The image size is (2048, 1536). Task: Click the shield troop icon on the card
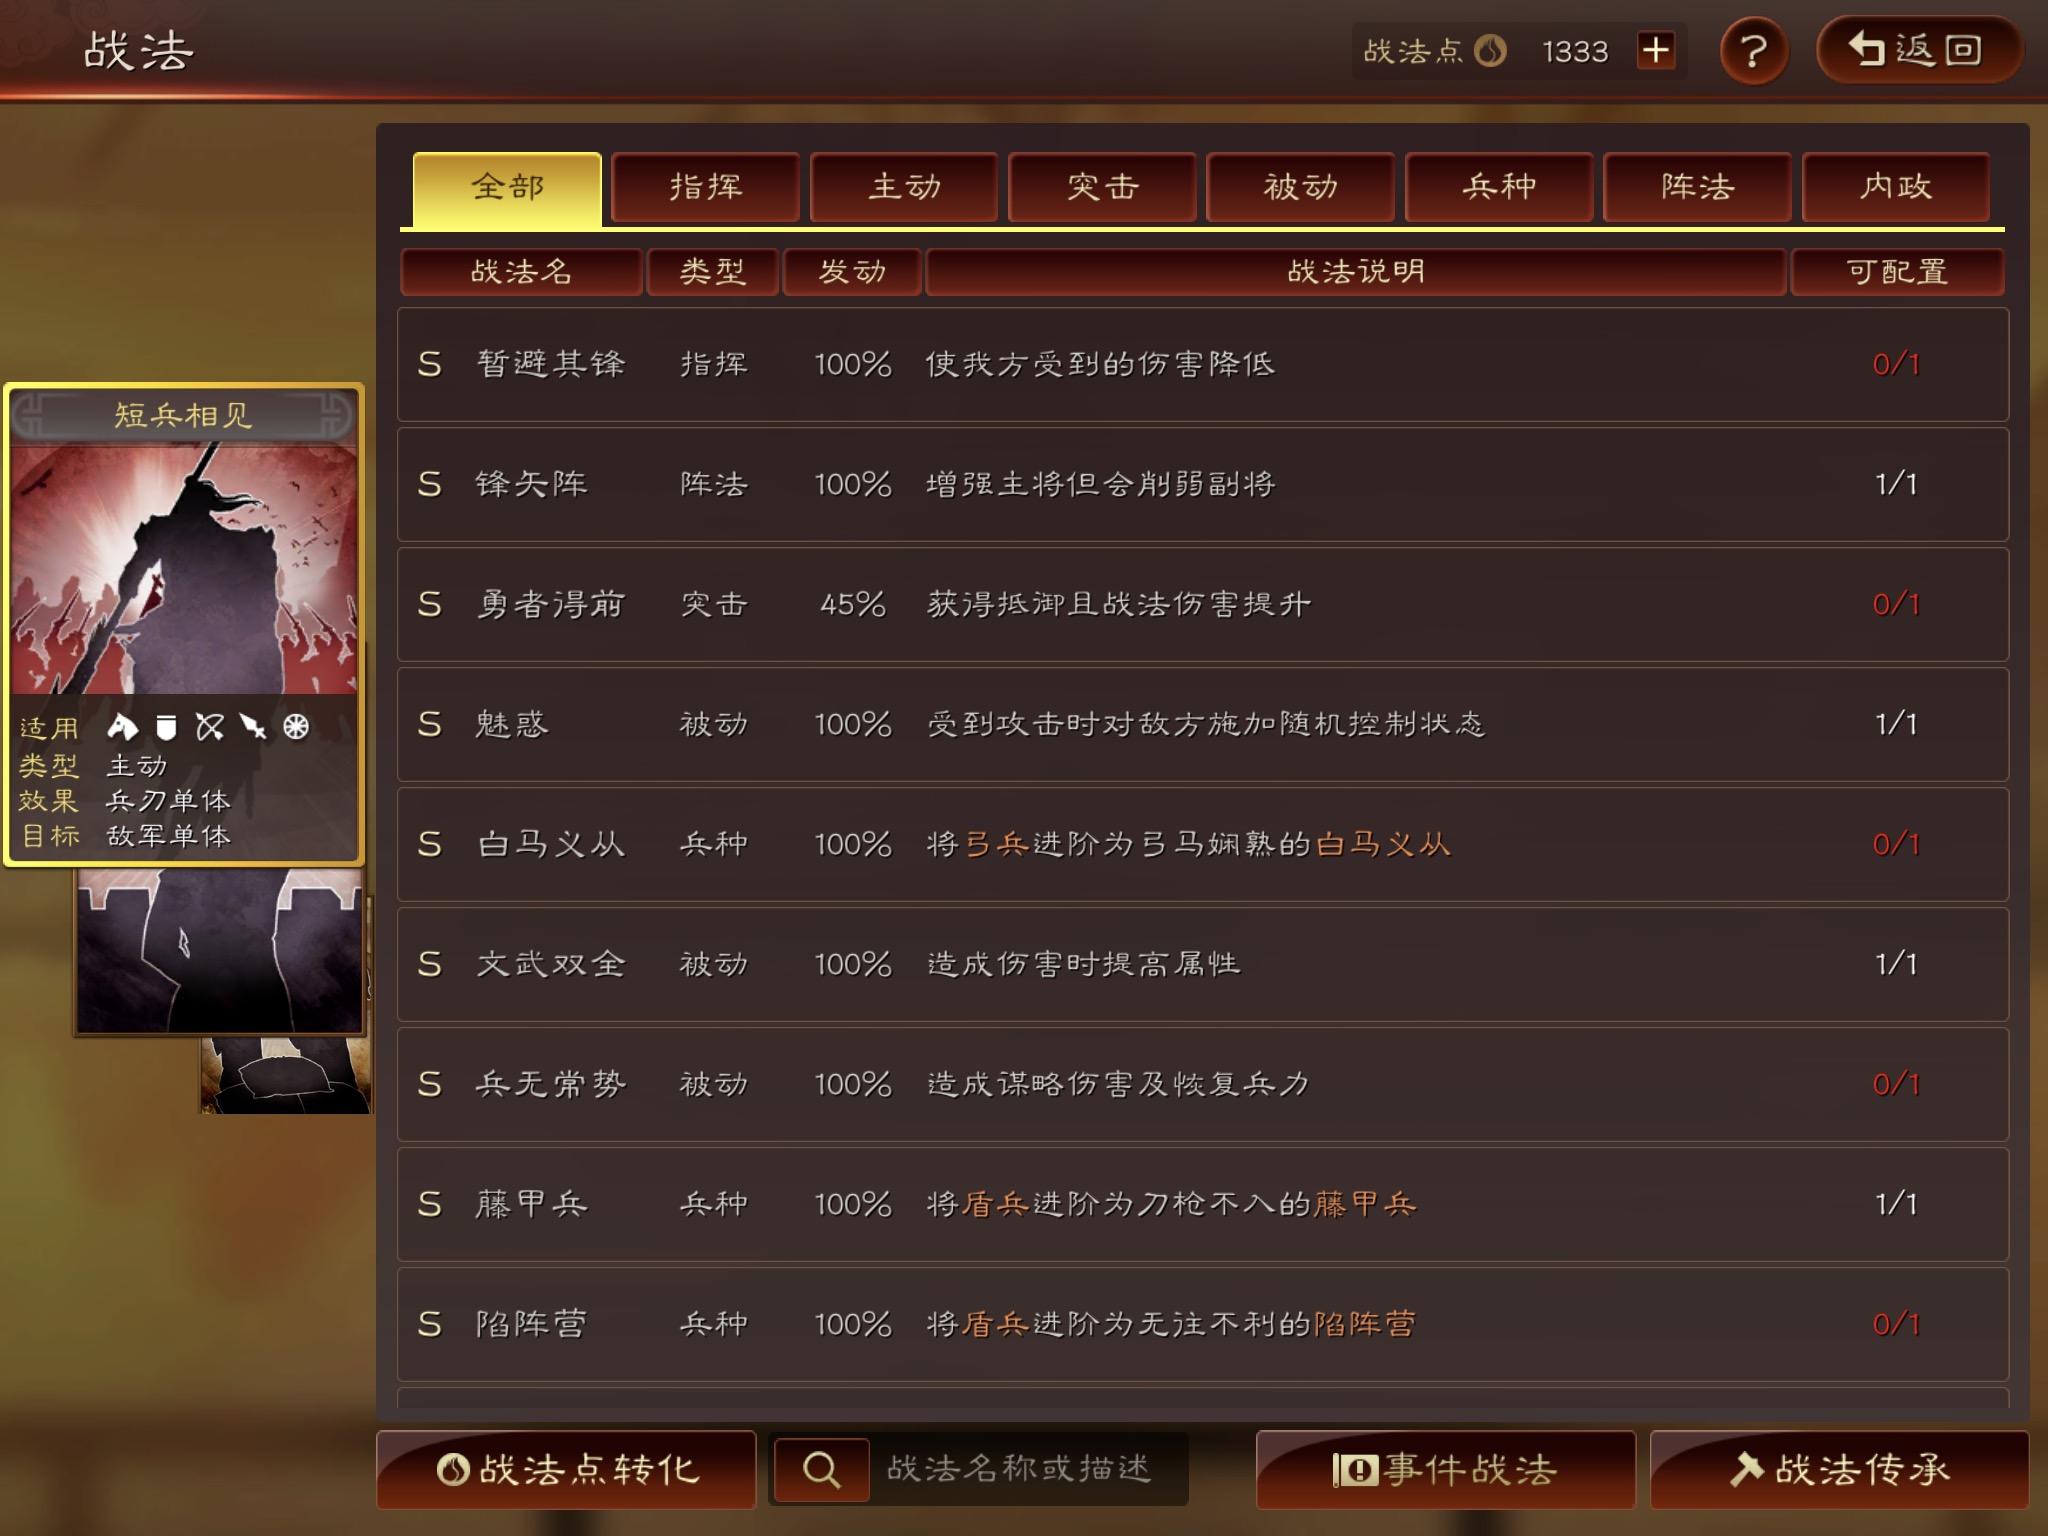tap(166, 727)
